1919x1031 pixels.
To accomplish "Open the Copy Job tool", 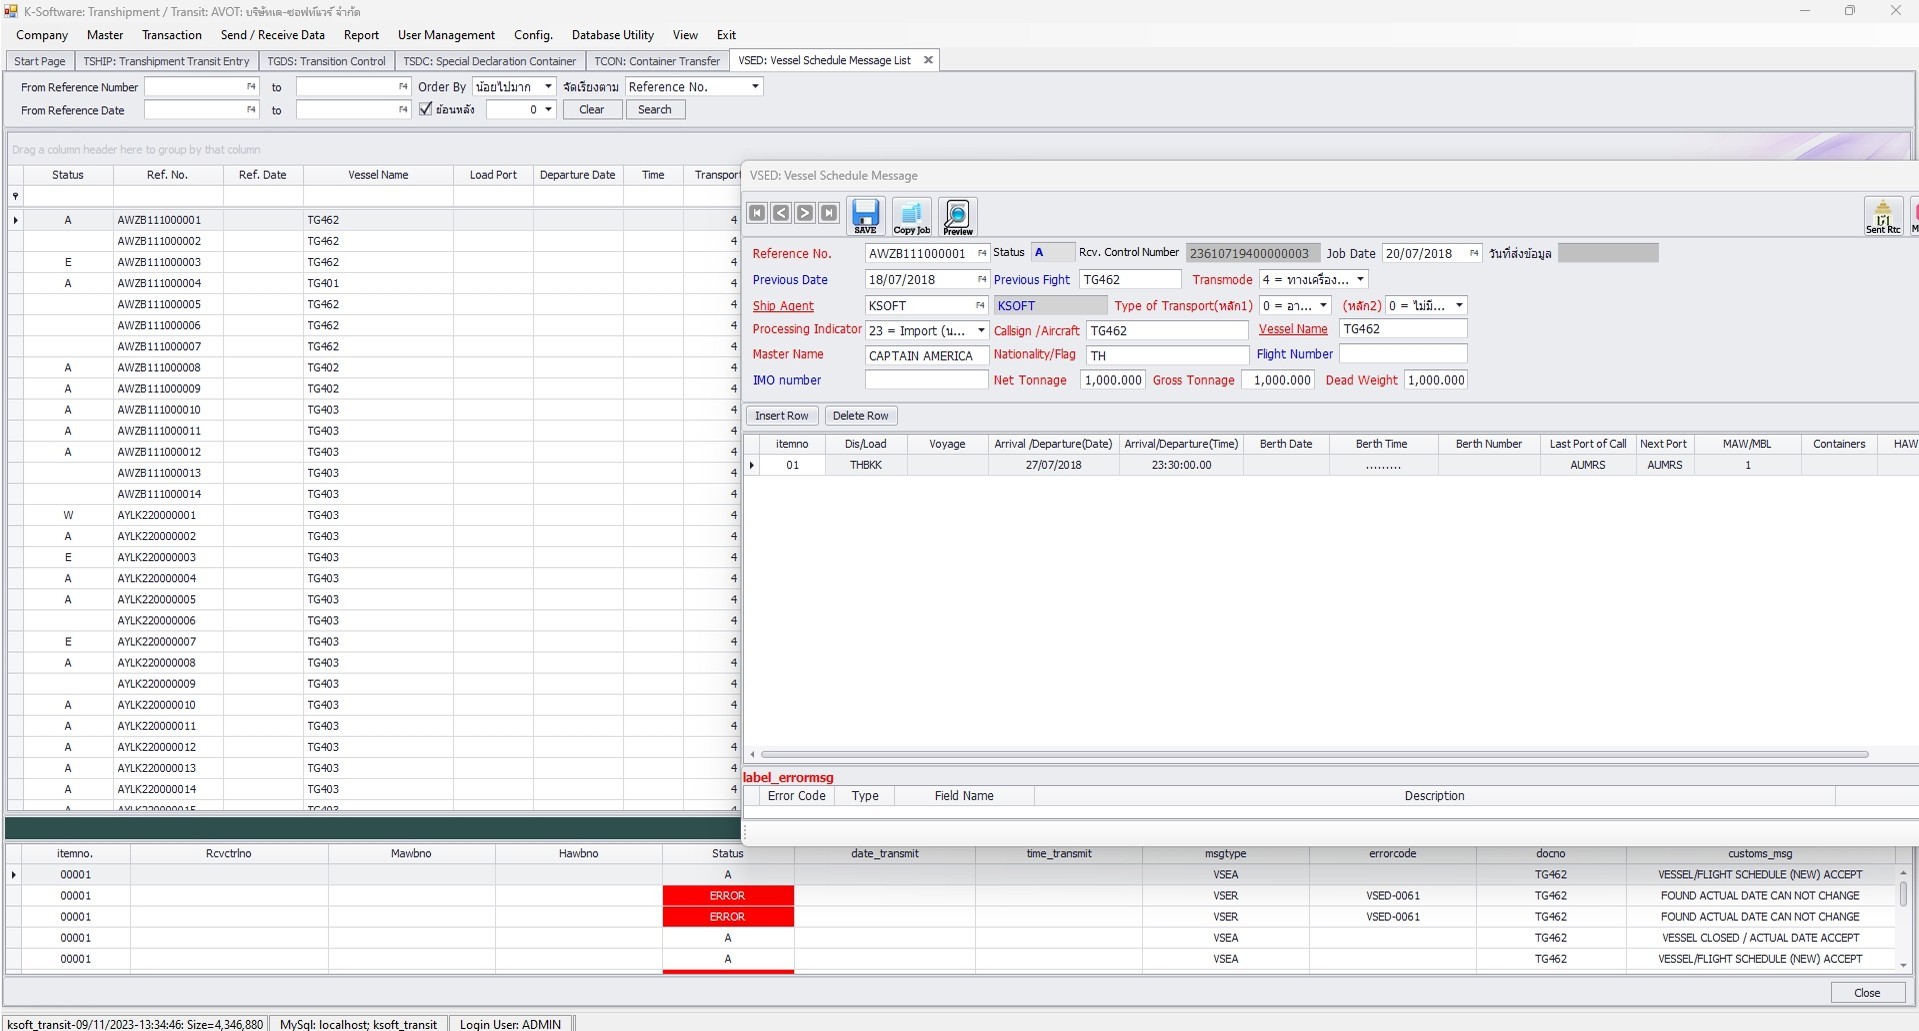I will (911, 216).
